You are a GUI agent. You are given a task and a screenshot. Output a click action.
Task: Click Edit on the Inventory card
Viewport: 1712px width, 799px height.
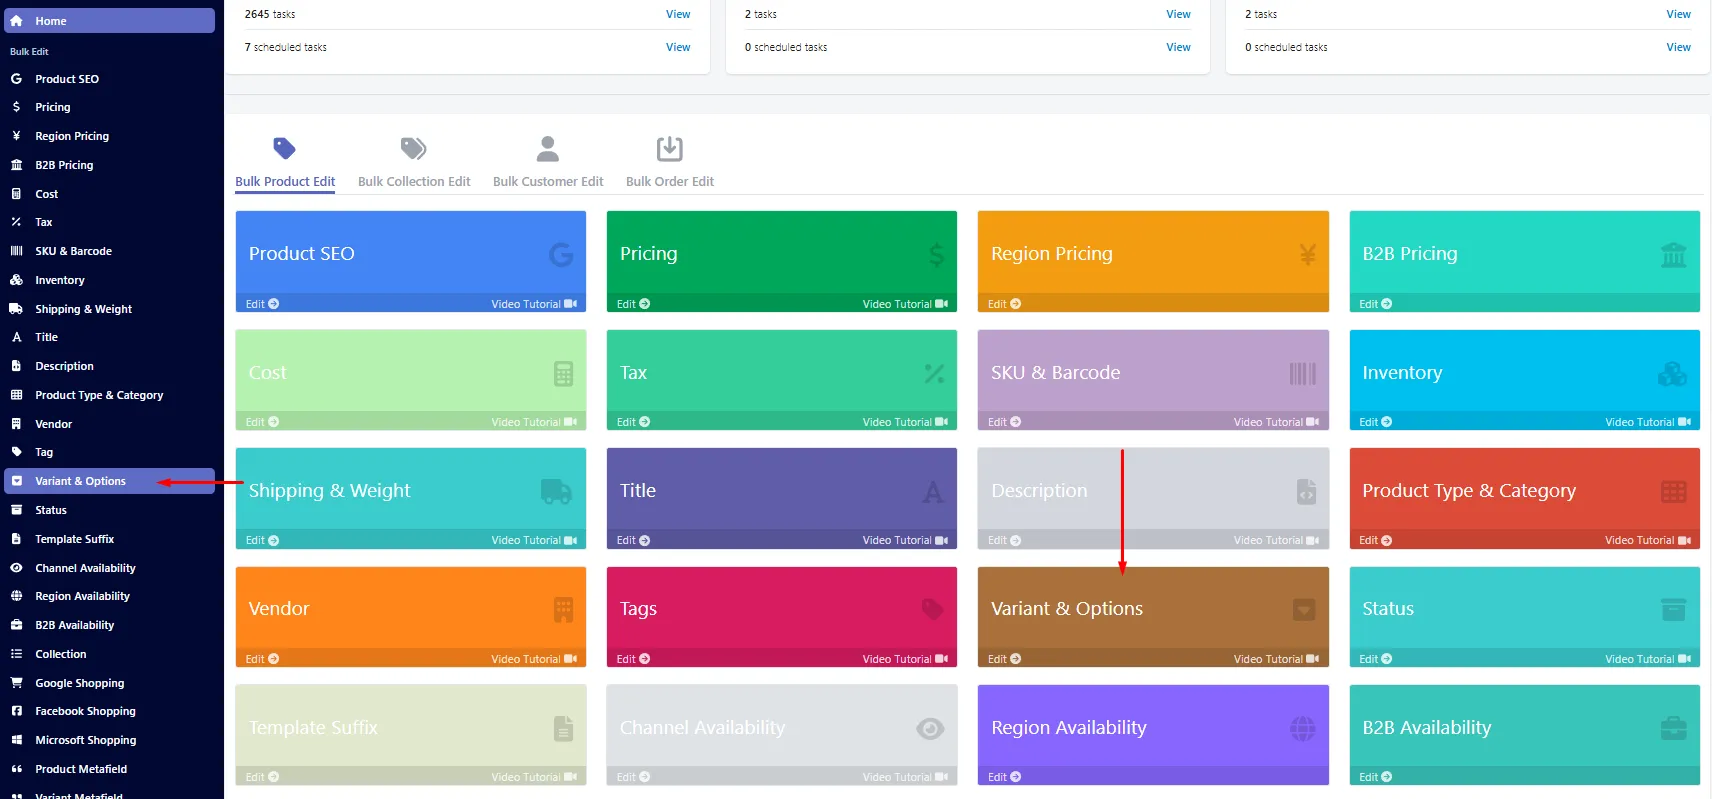(x=1375, y=422)
